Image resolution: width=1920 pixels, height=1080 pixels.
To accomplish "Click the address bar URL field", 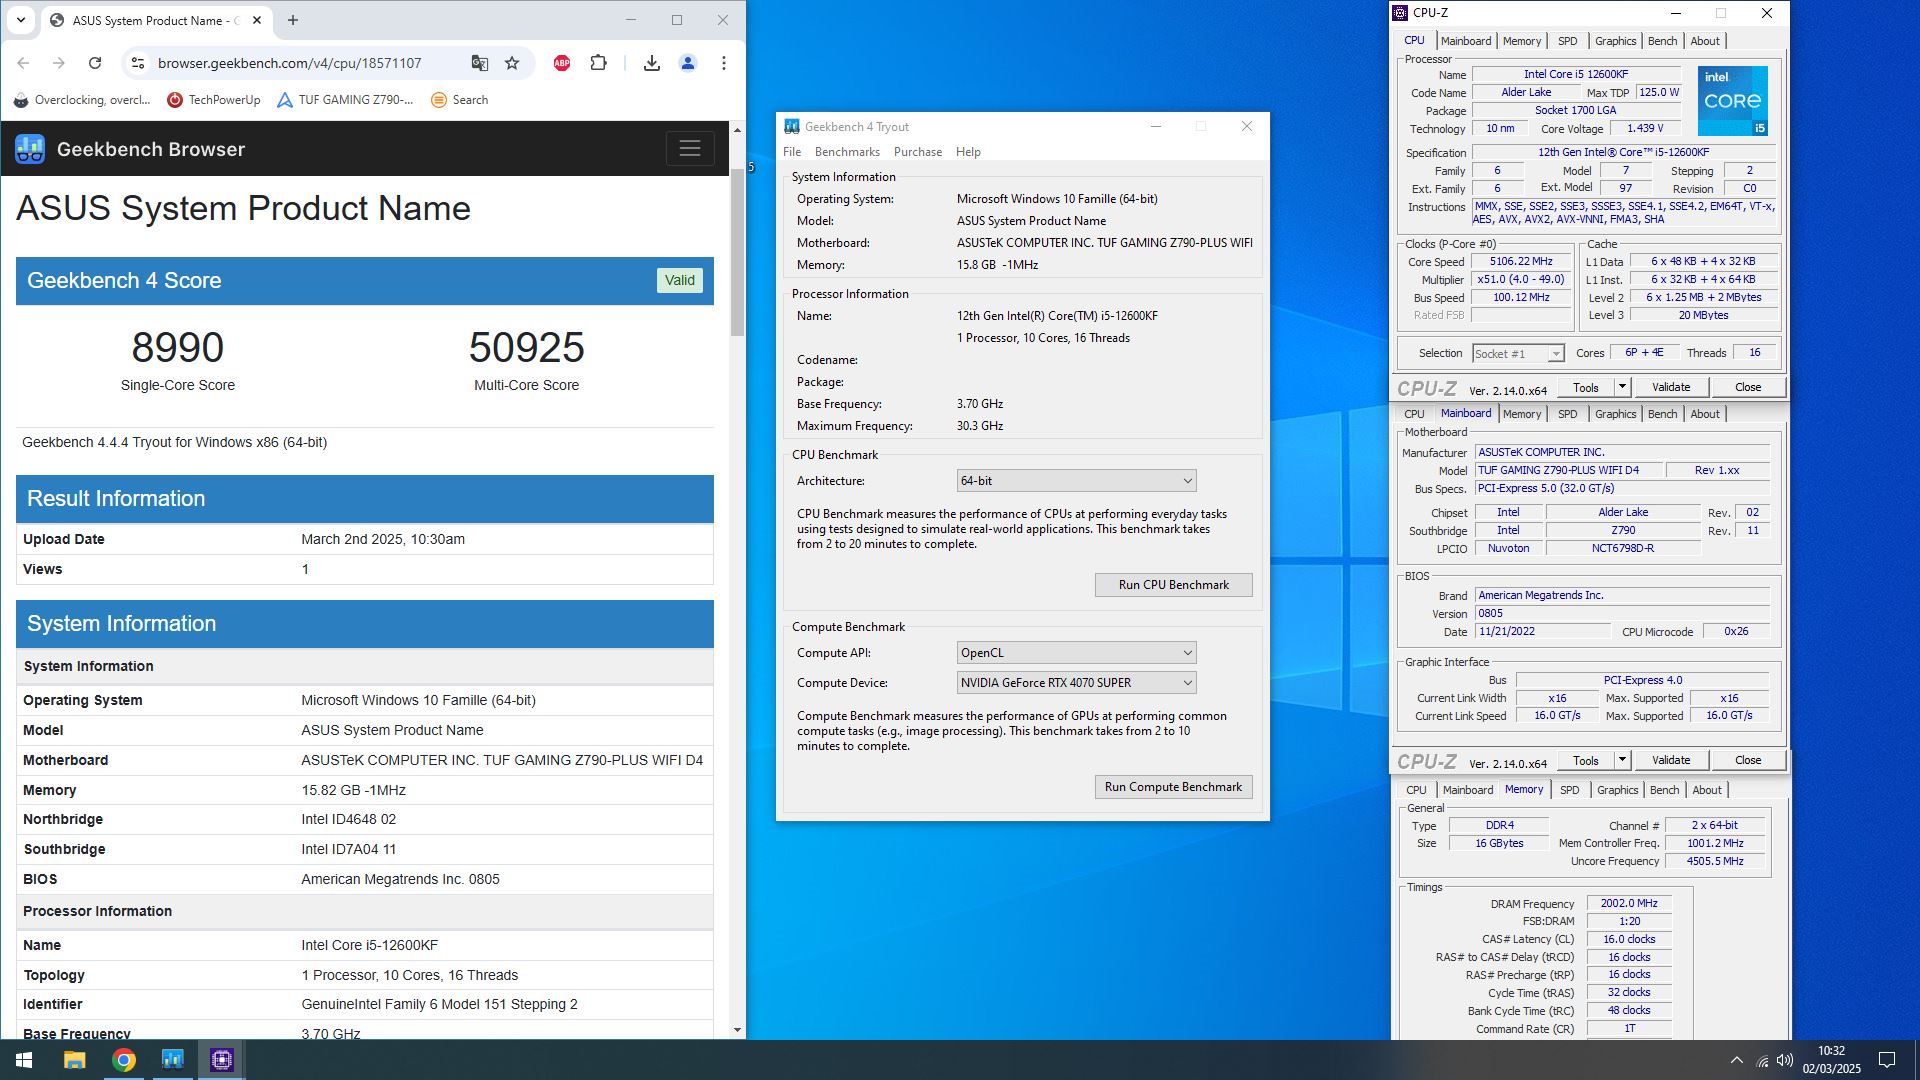I will (x=290, y=63).
